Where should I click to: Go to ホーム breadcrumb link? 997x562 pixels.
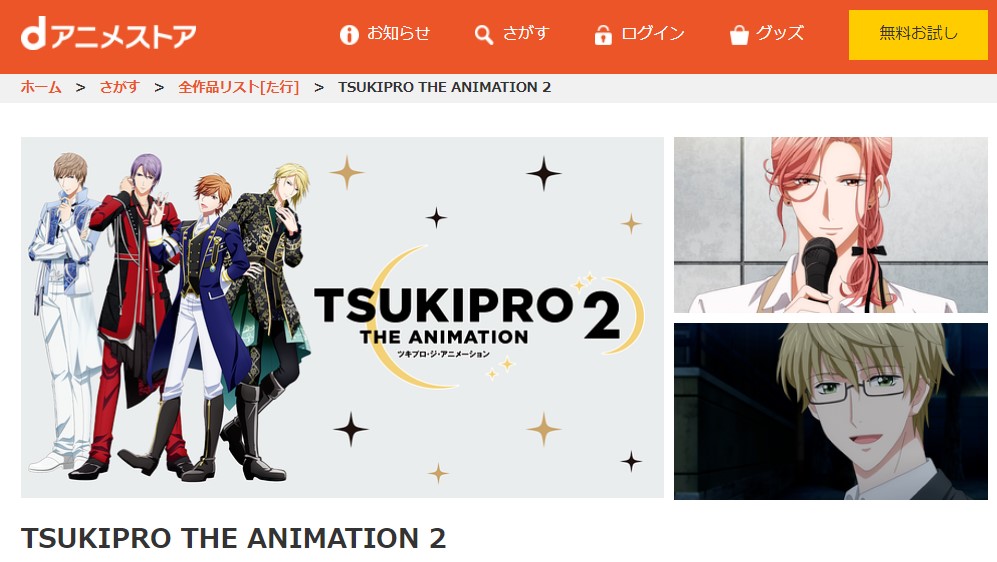[41, 87]
